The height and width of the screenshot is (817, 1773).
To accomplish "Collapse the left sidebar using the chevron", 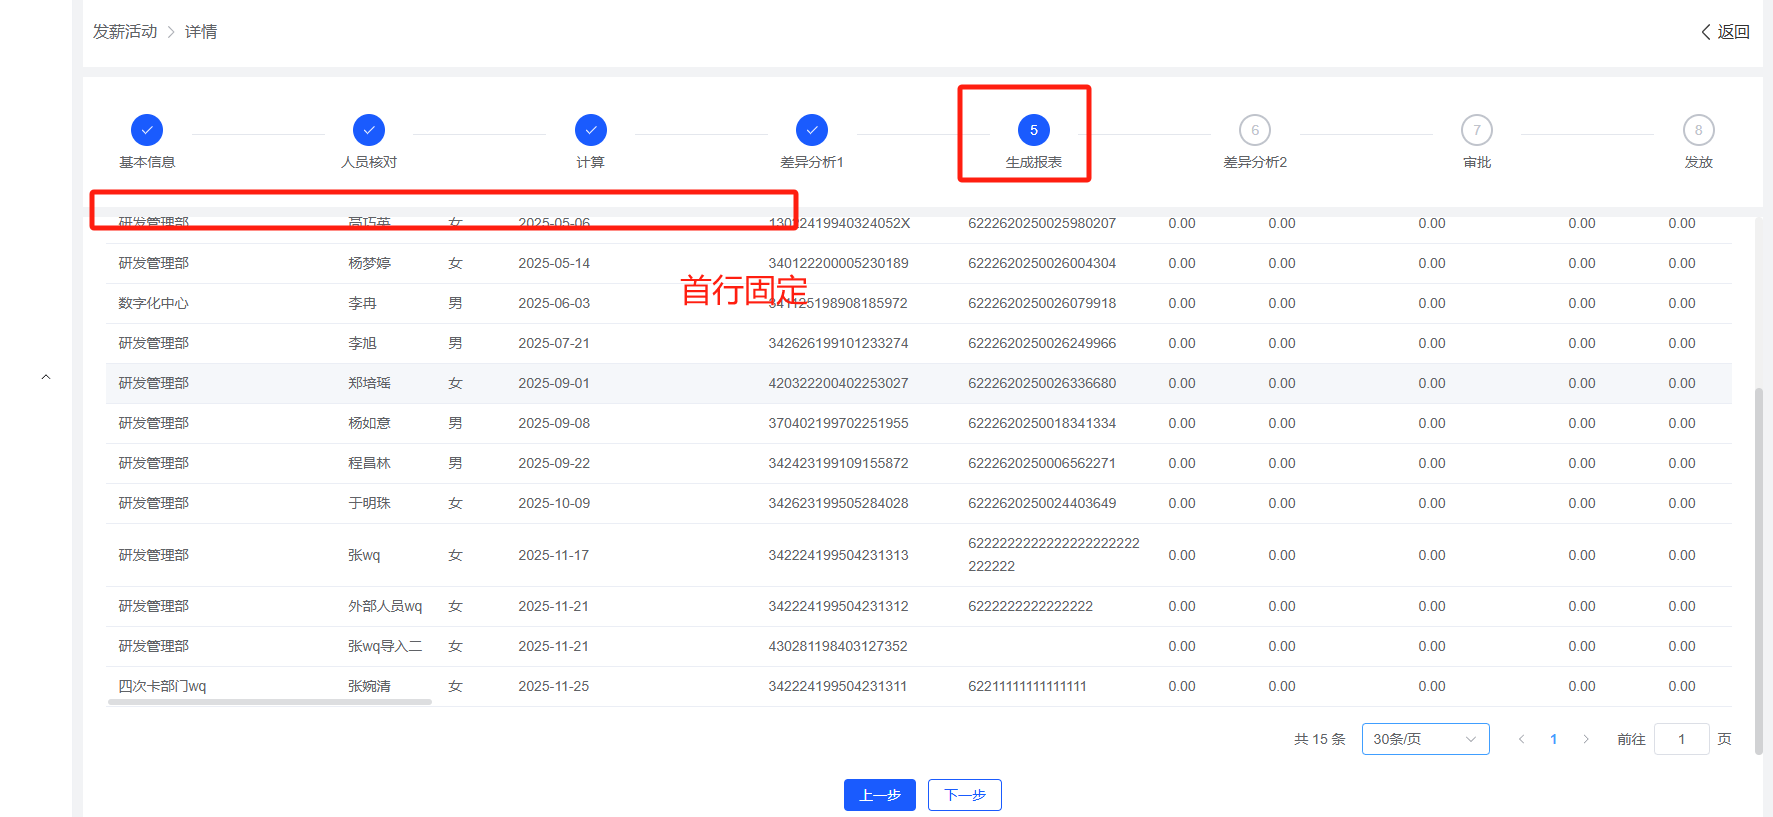I will pos(46,377).
